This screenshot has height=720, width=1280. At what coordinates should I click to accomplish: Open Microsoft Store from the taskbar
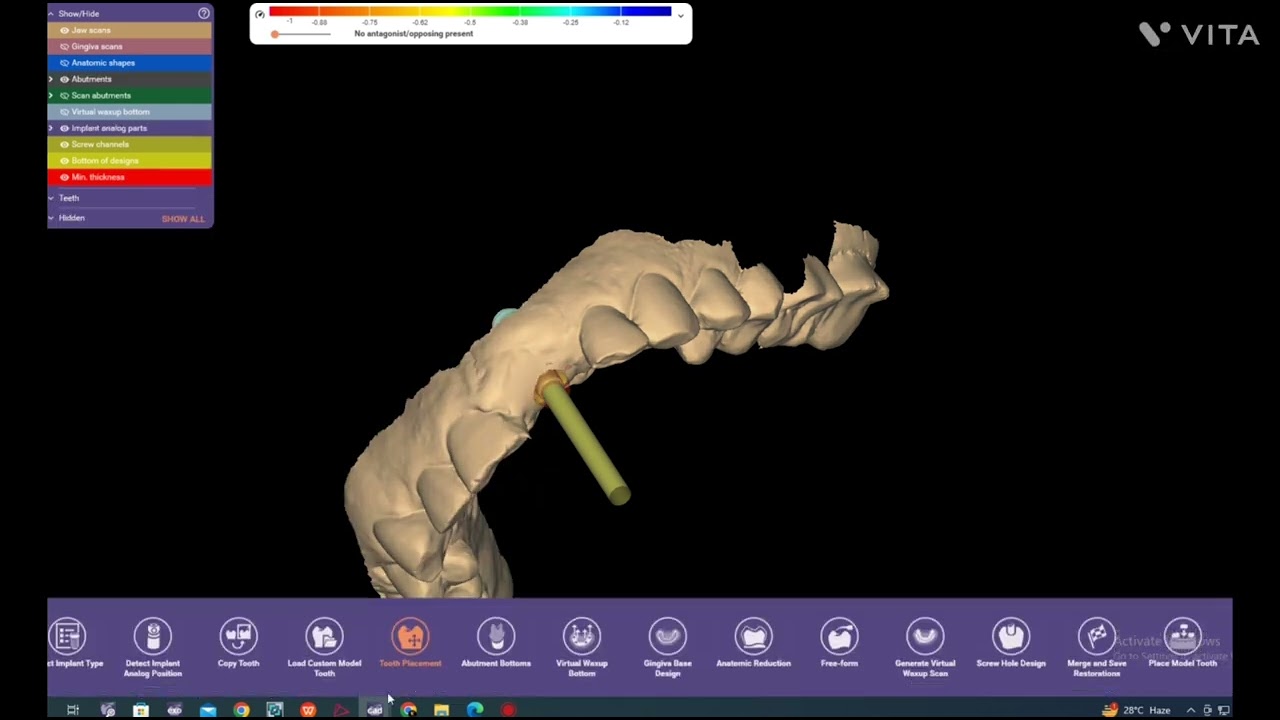(x=141, y=710)
